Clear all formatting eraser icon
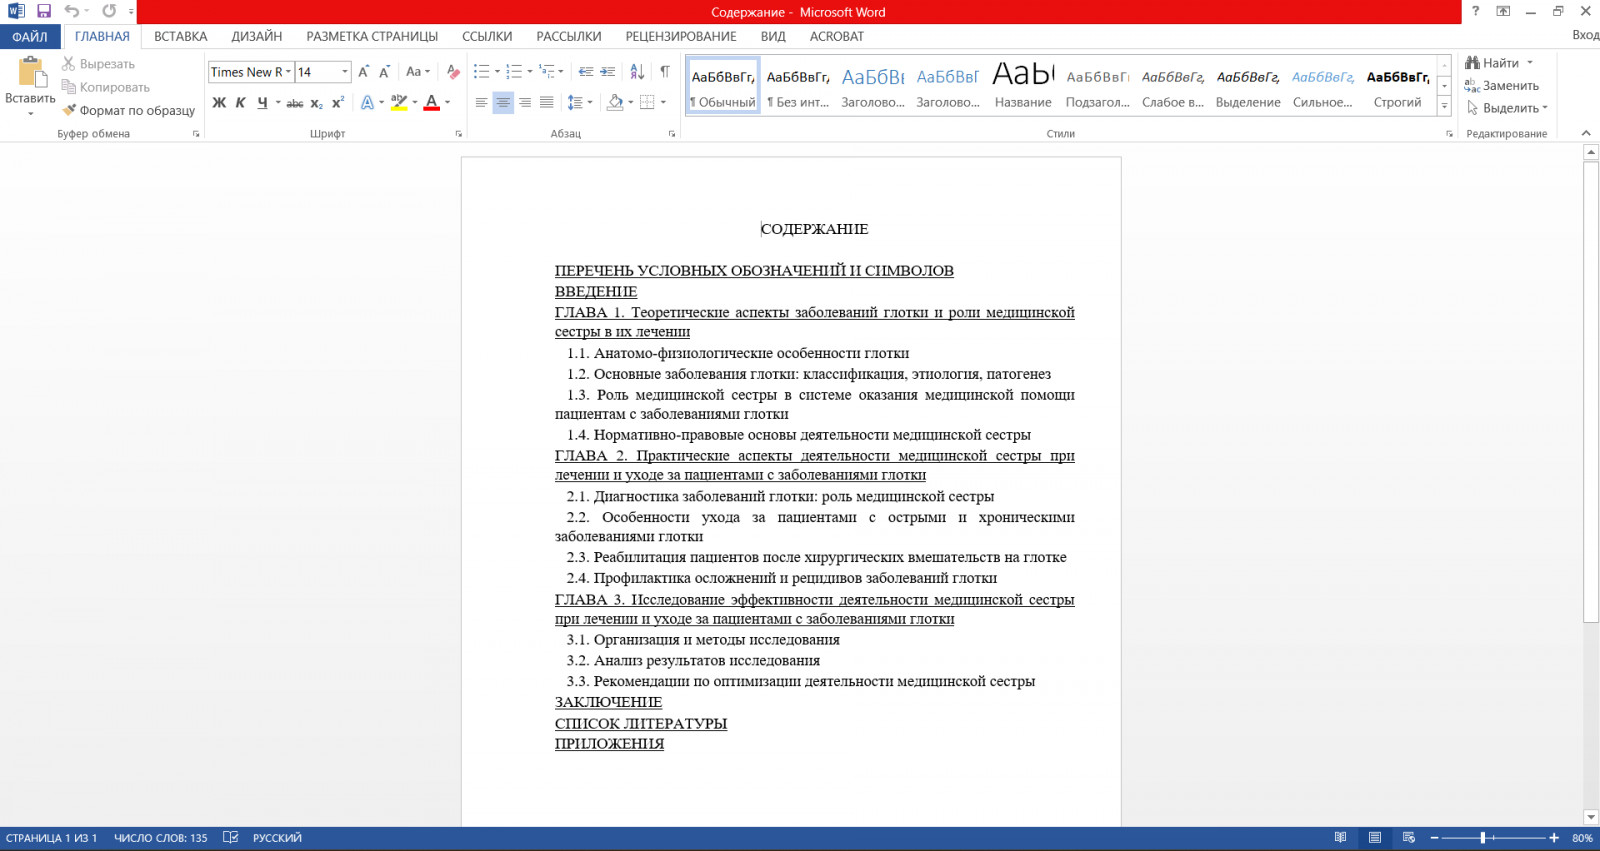The image size is (1600, 851). [x=453, y=72]
